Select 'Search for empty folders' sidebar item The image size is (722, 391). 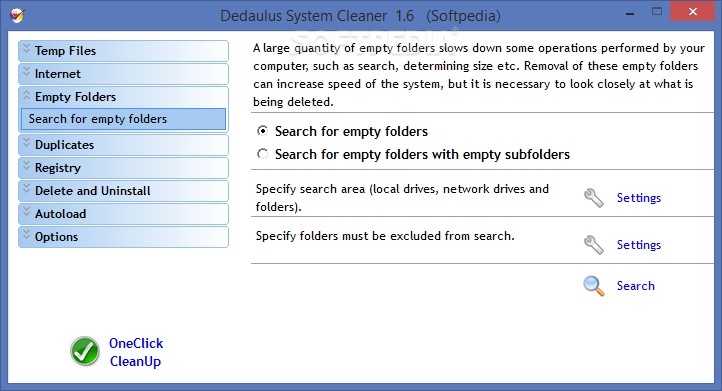(123, 119)
